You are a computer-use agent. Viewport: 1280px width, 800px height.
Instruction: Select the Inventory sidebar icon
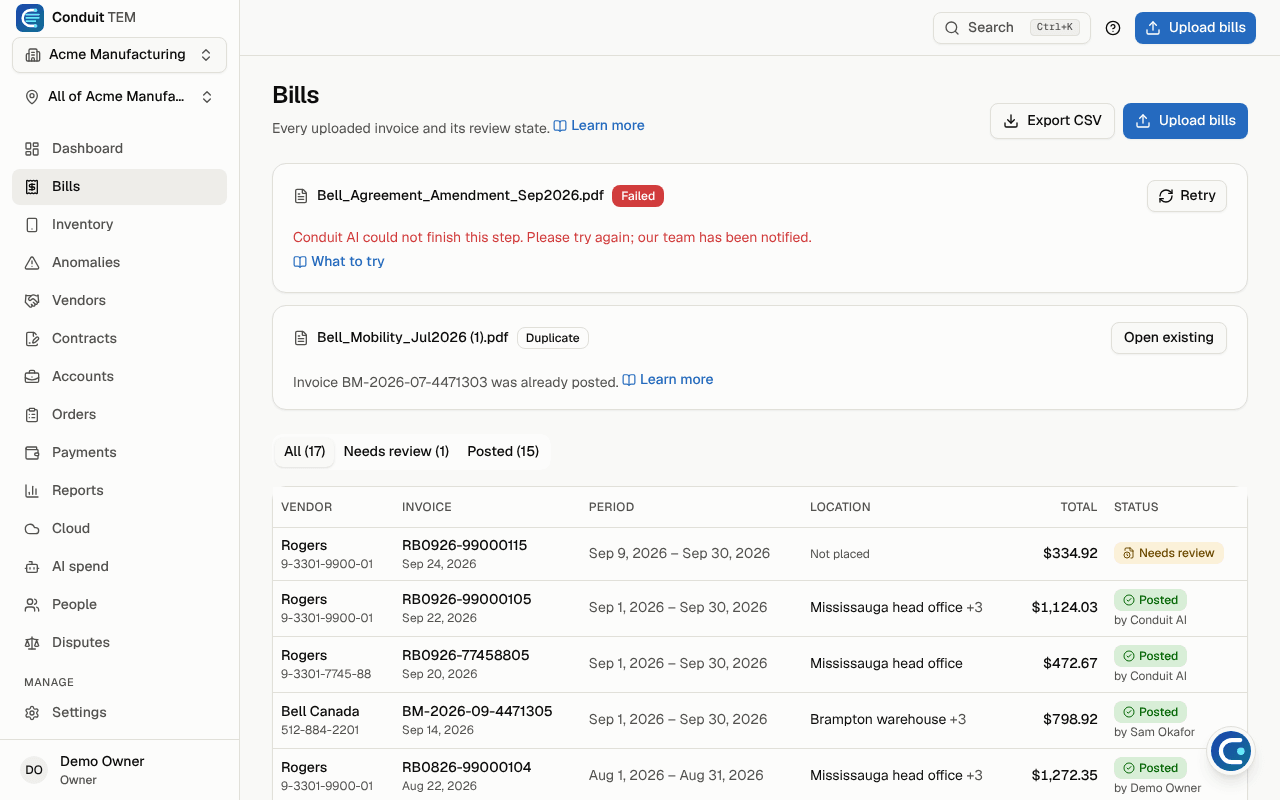pos(32,224)
